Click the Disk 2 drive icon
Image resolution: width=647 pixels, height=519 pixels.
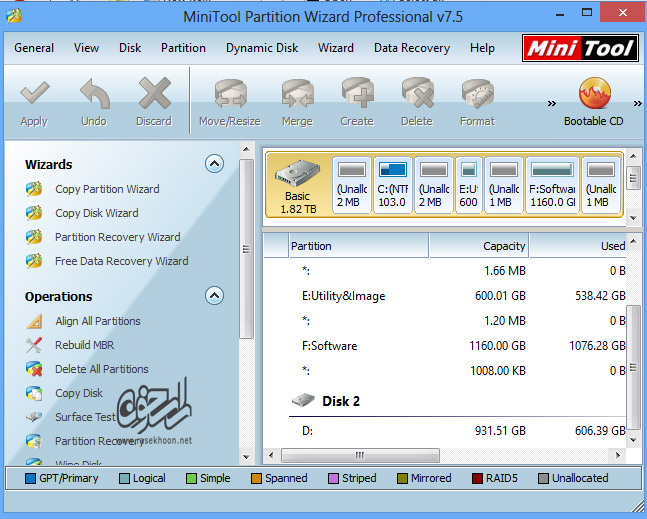[303, 400]
